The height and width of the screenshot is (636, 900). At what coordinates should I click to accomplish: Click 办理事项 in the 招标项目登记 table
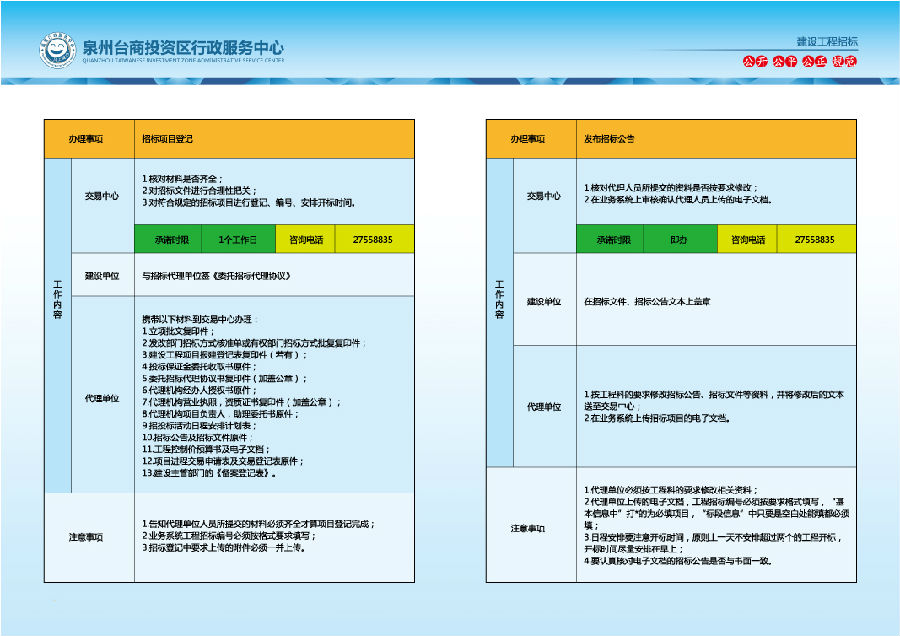[86, 139]
